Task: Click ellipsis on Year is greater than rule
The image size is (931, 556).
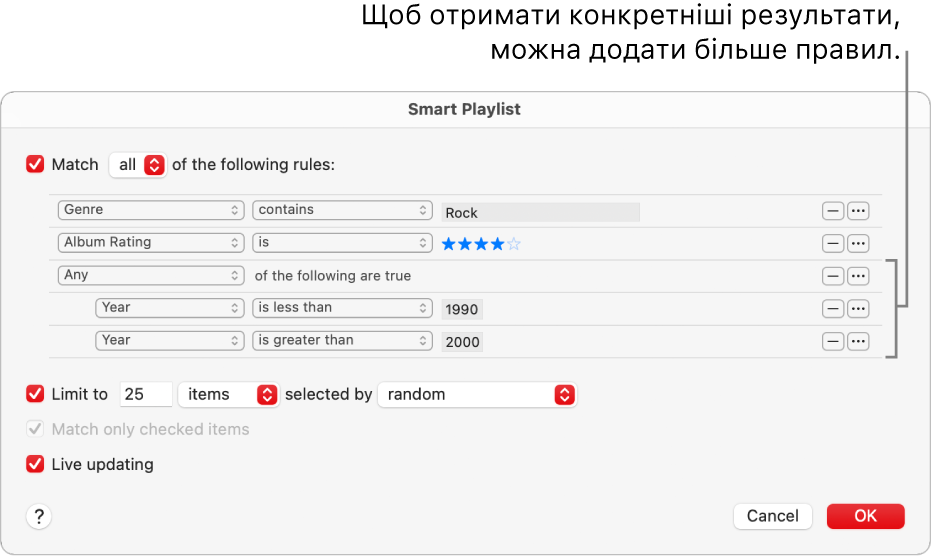Action: pos(858,341)
